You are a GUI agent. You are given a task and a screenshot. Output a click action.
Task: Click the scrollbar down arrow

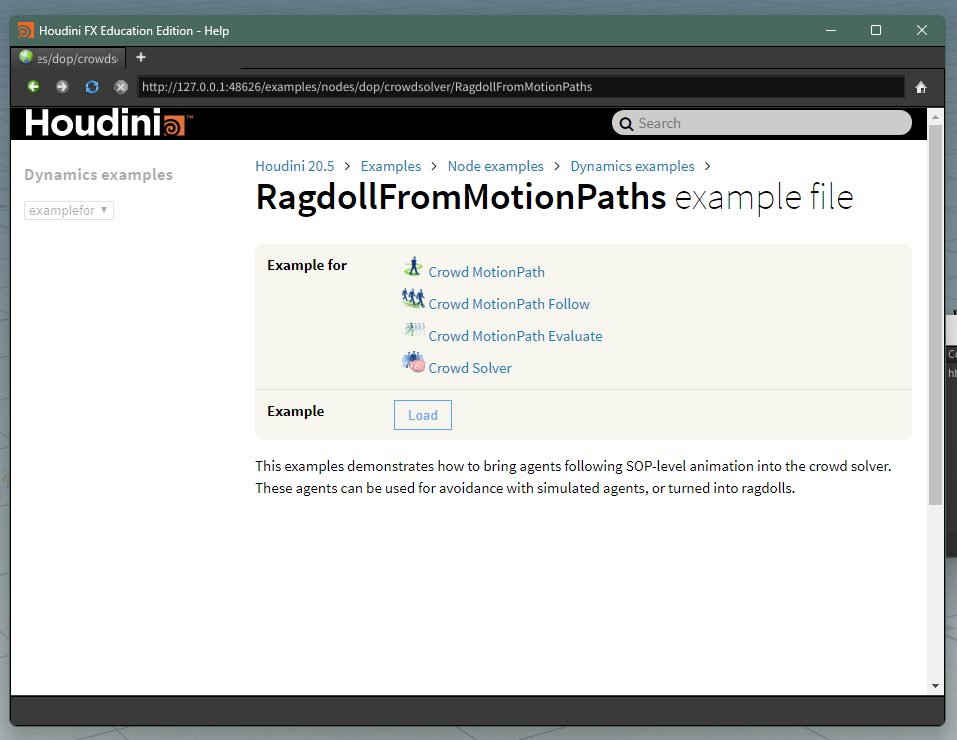click(x=935, y=686)
